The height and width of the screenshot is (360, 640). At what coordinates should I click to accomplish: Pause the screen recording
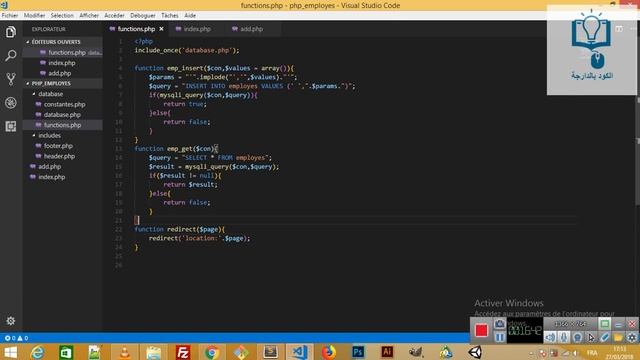[x=499, y=337]
